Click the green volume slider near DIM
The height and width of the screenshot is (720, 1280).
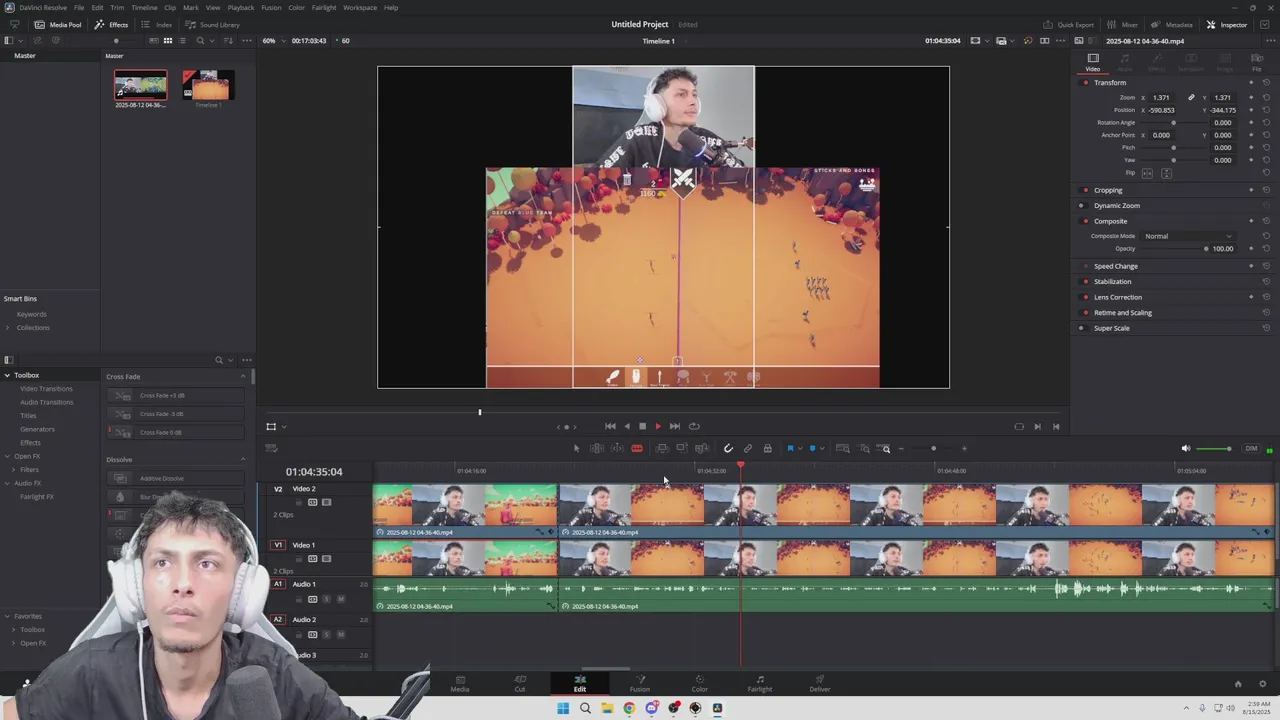coord(1214,448)
